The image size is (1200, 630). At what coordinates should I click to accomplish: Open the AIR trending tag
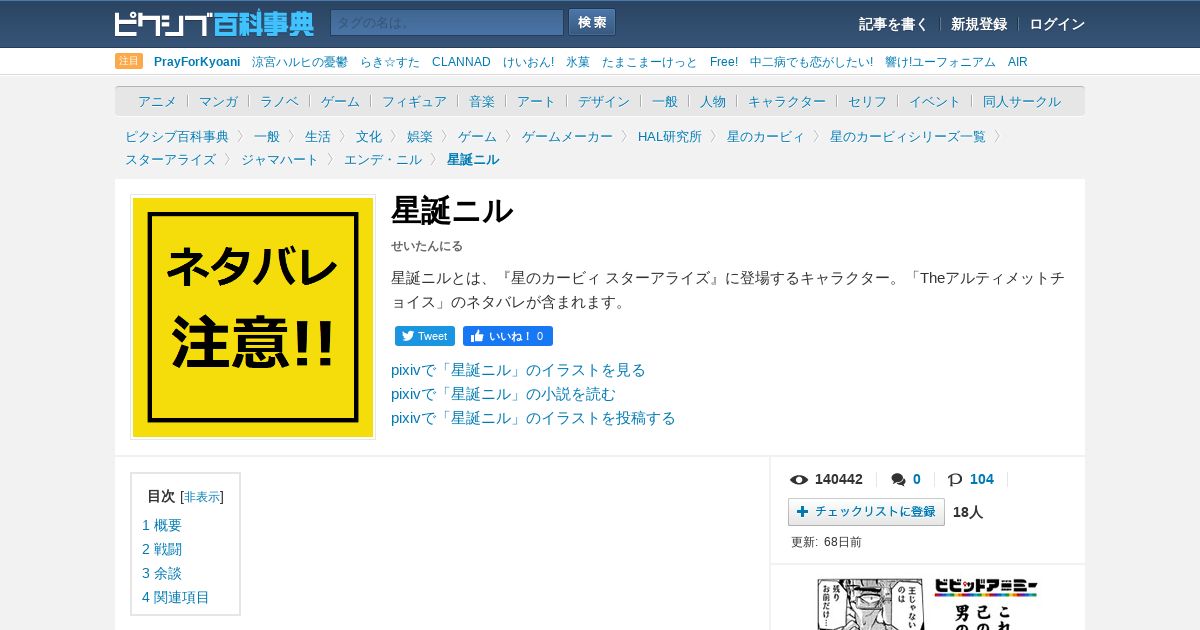tap(1018, 62)
